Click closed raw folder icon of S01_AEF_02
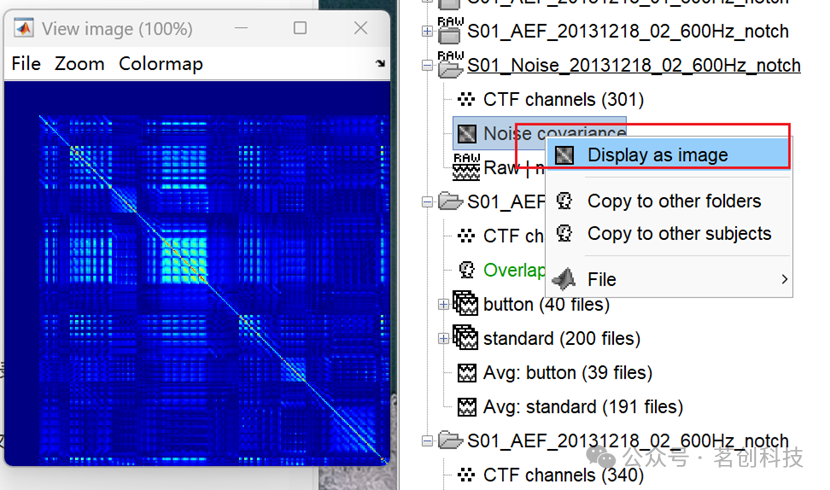830x490 pixels. [450, 31]
